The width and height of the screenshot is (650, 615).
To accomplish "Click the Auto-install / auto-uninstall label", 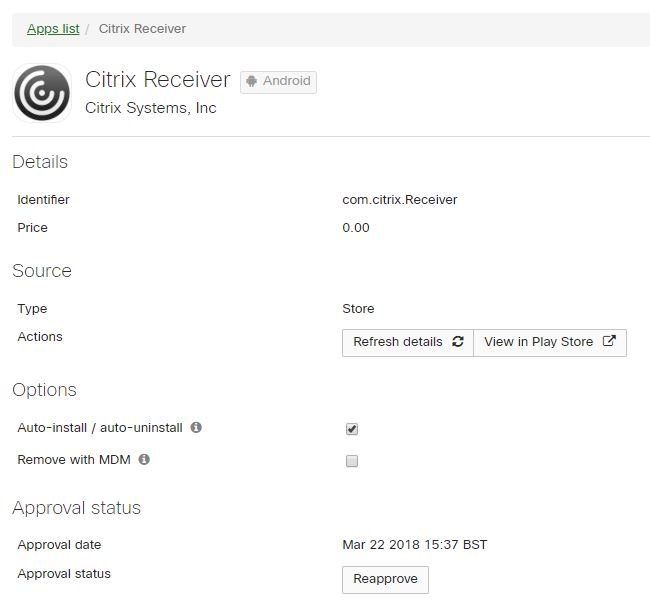I will (x=100, y=428).
